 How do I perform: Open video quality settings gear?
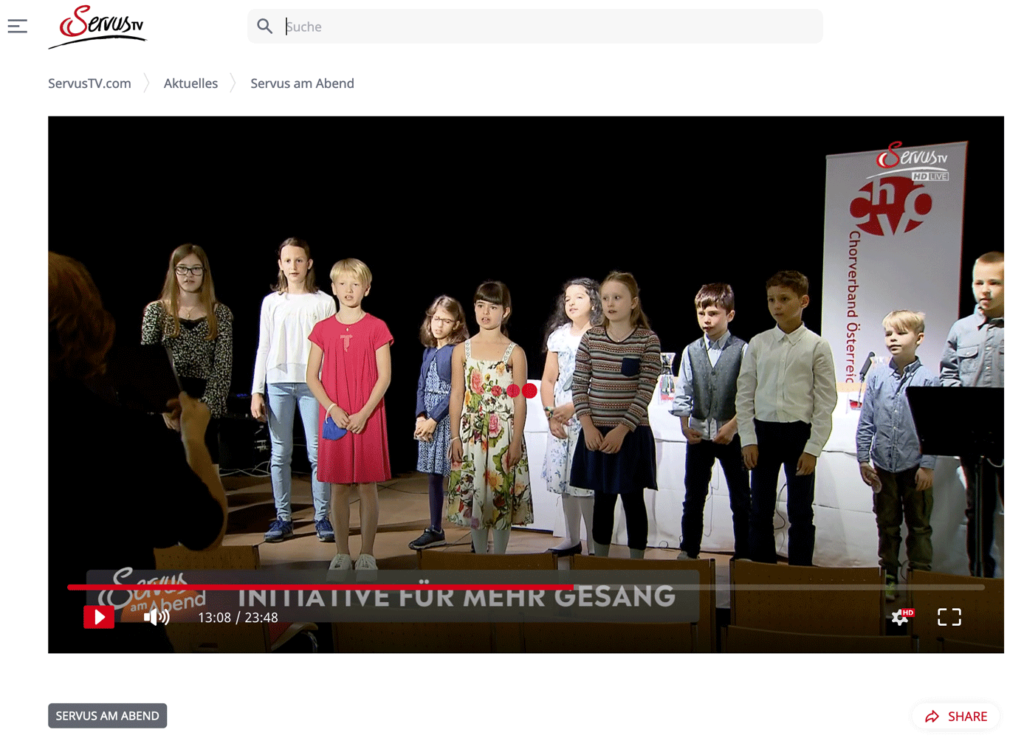[x=901, y=617]
